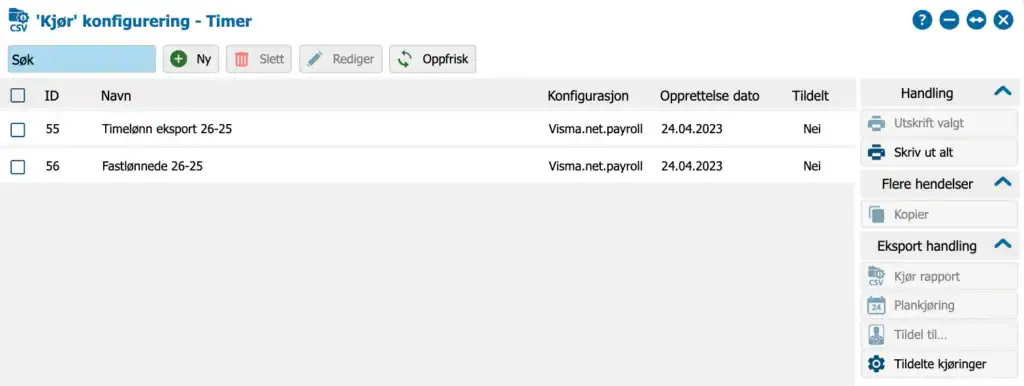This screenshot has height=386, width=1024.
Task: Click the Oppfrisk refresh button
Action: pos(433,59)
